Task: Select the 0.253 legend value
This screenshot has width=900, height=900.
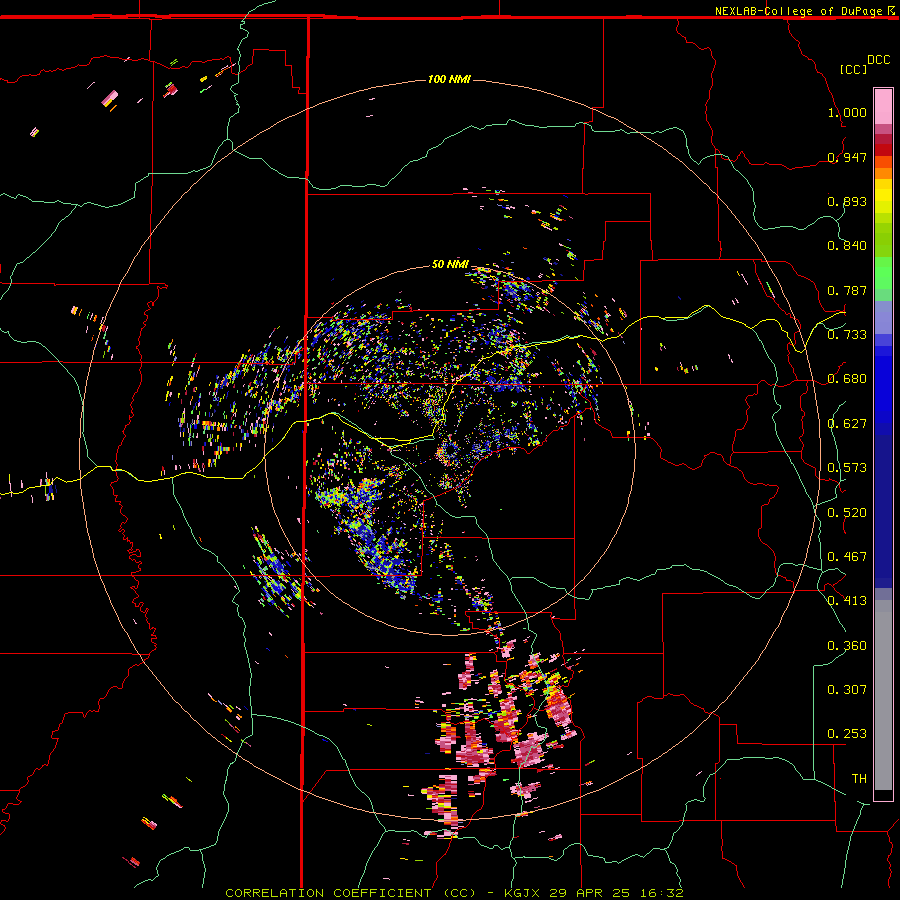Action: (x=847, y=734)
